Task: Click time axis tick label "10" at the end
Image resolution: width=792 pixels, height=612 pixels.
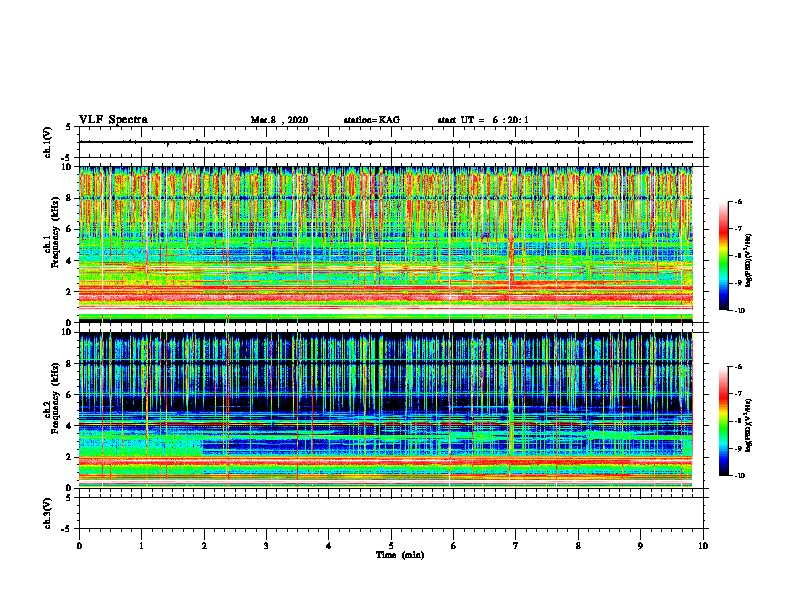Action: [x=703, y=546]
